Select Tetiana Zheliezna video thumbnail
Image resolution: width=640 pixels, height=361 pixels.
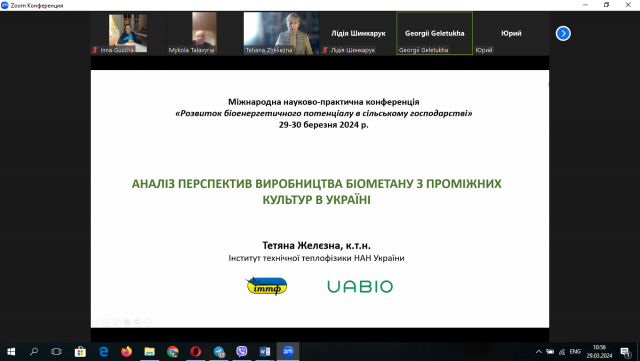tap(281, 33)
